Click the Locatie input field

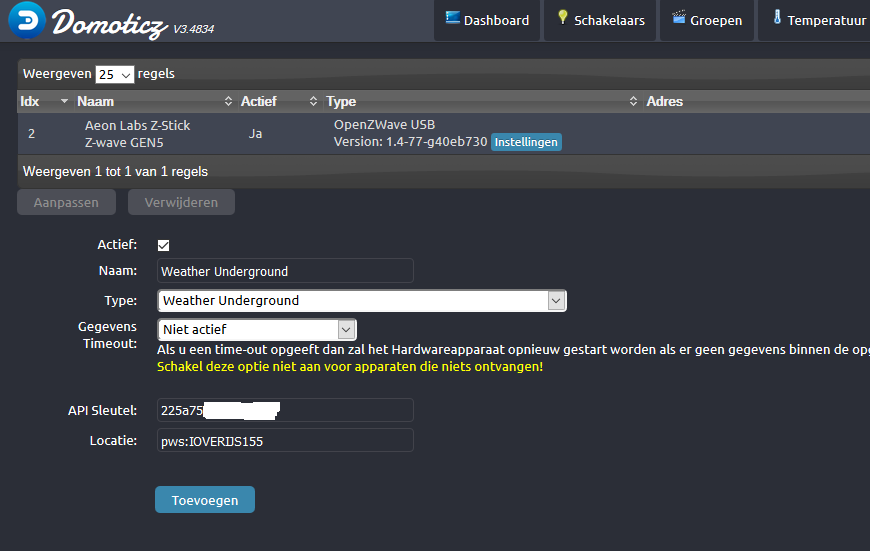pyautogui.click(x=285, y=441)
